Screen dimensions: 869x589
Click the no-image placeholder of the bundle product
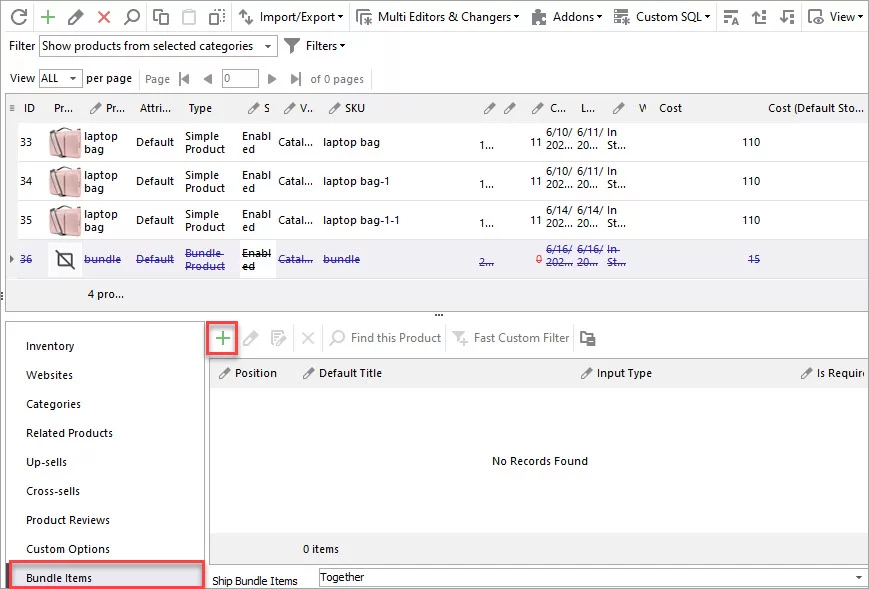tap(65, 259)
